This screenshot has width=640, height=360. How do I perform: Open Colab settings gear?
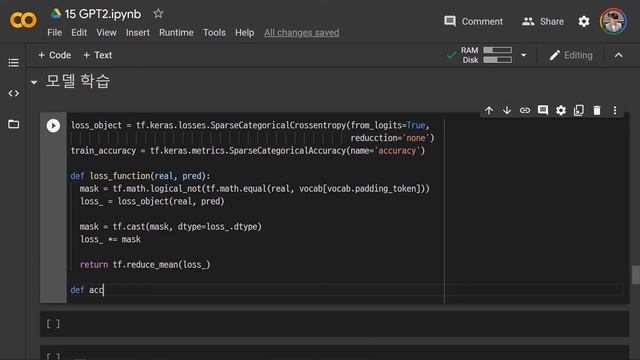pos(584,21)
